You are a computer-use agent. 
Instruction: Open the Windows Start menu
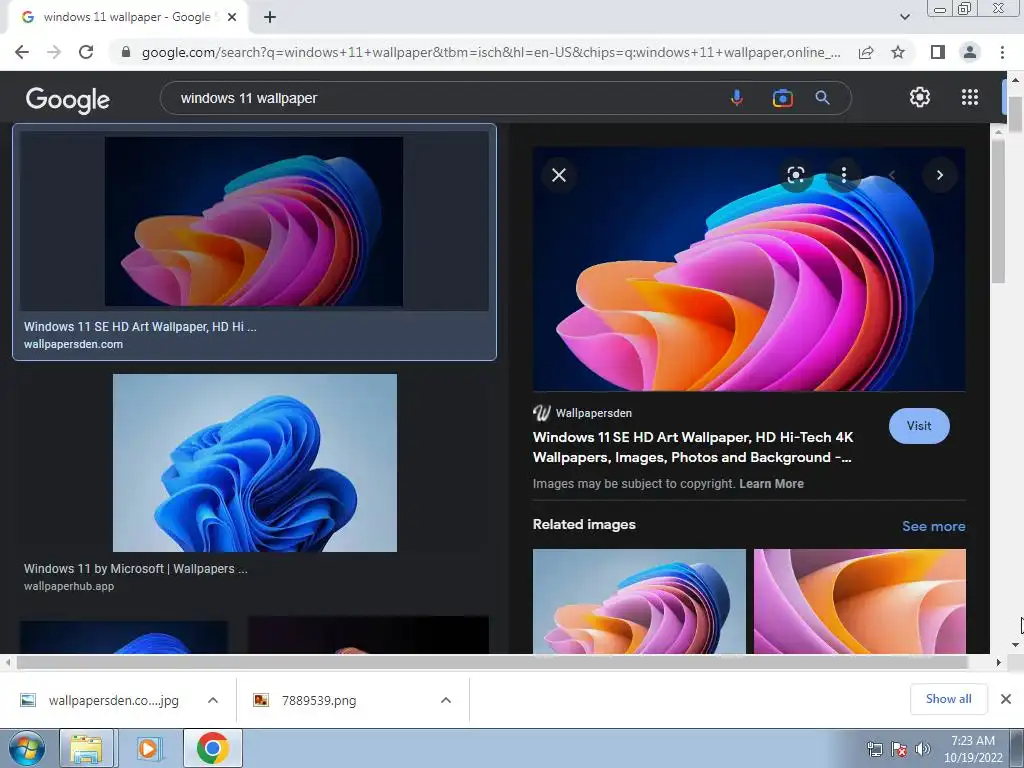pos(26,748)
